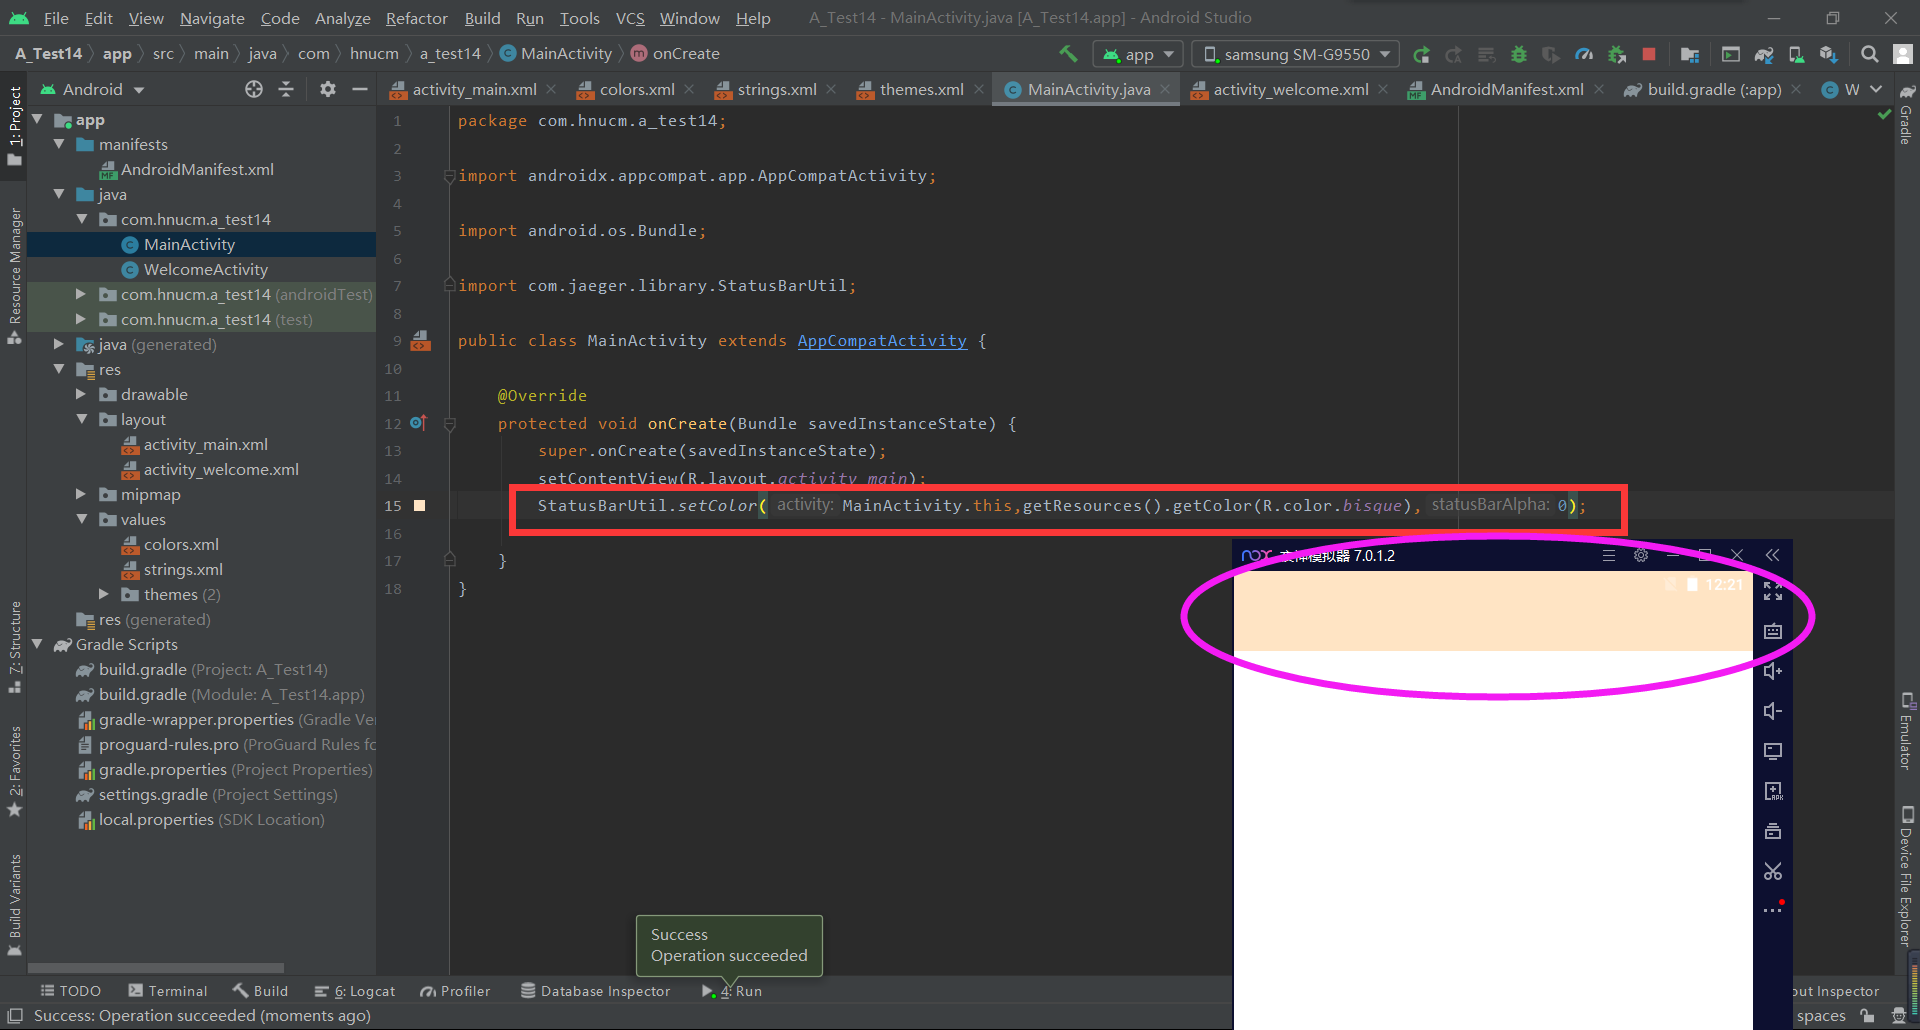Click the red Stop app button
The width and height of the screenshot is (1920, 1030).
(1649, 54)
